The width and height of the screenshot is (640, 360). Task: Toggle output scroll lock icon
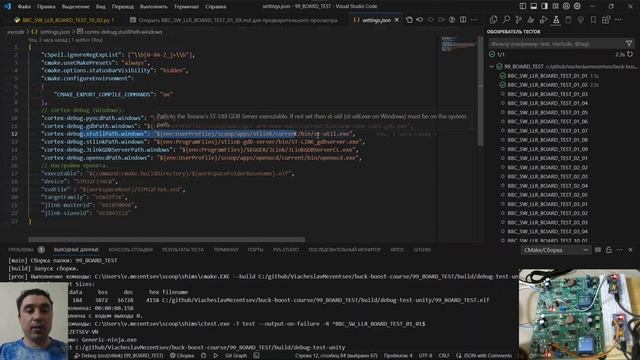point(609,250)
